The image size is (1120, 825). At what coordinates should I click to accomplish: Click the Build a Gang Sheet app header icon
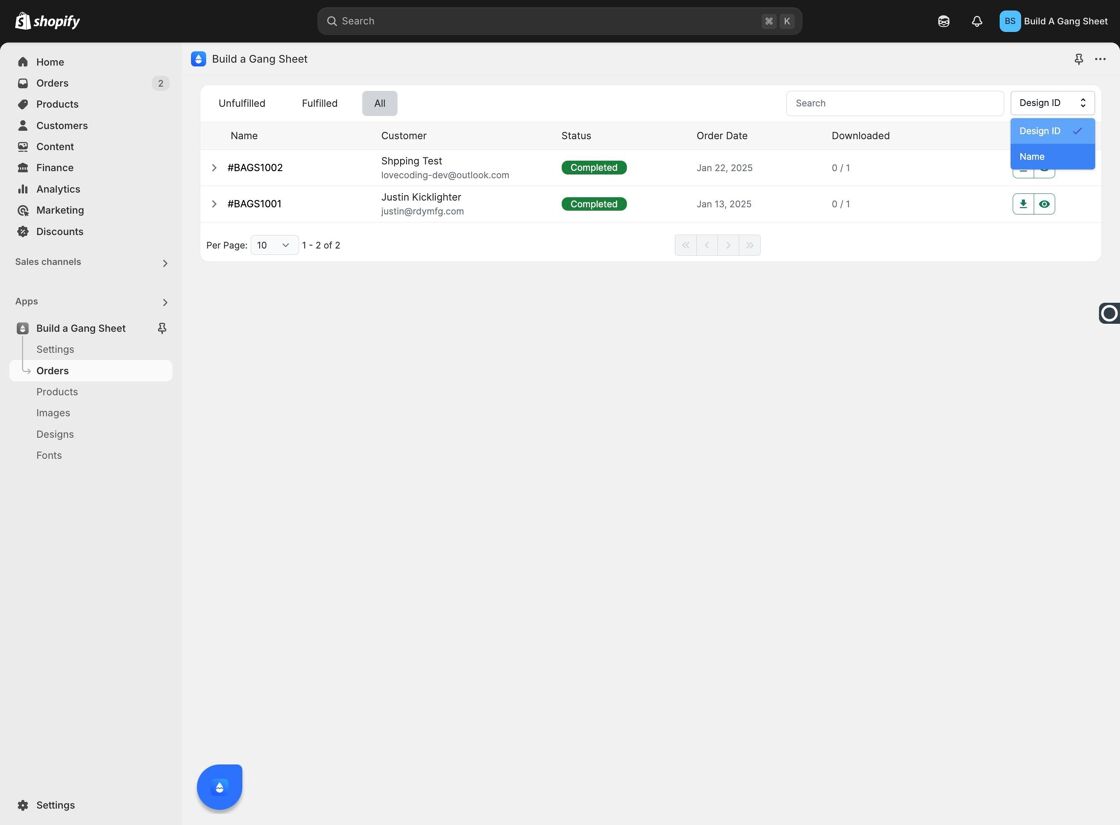(199, 59)
